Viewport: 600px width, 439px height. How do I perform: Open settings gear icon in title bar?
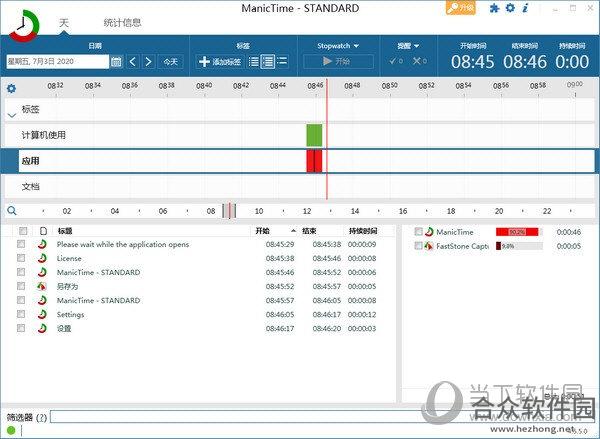click(x=510, y=8)
